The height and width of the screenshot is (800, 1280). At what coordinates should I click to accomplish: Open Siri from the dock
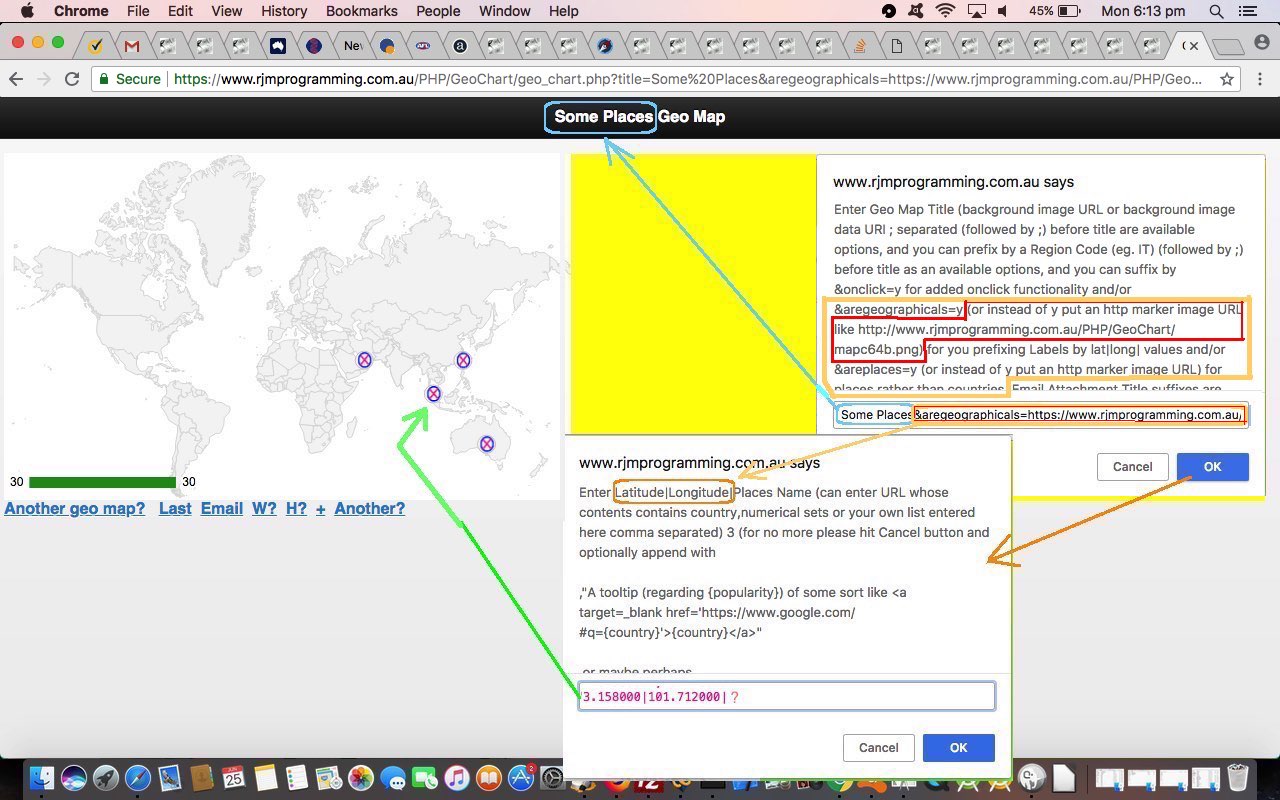[74, 778]
